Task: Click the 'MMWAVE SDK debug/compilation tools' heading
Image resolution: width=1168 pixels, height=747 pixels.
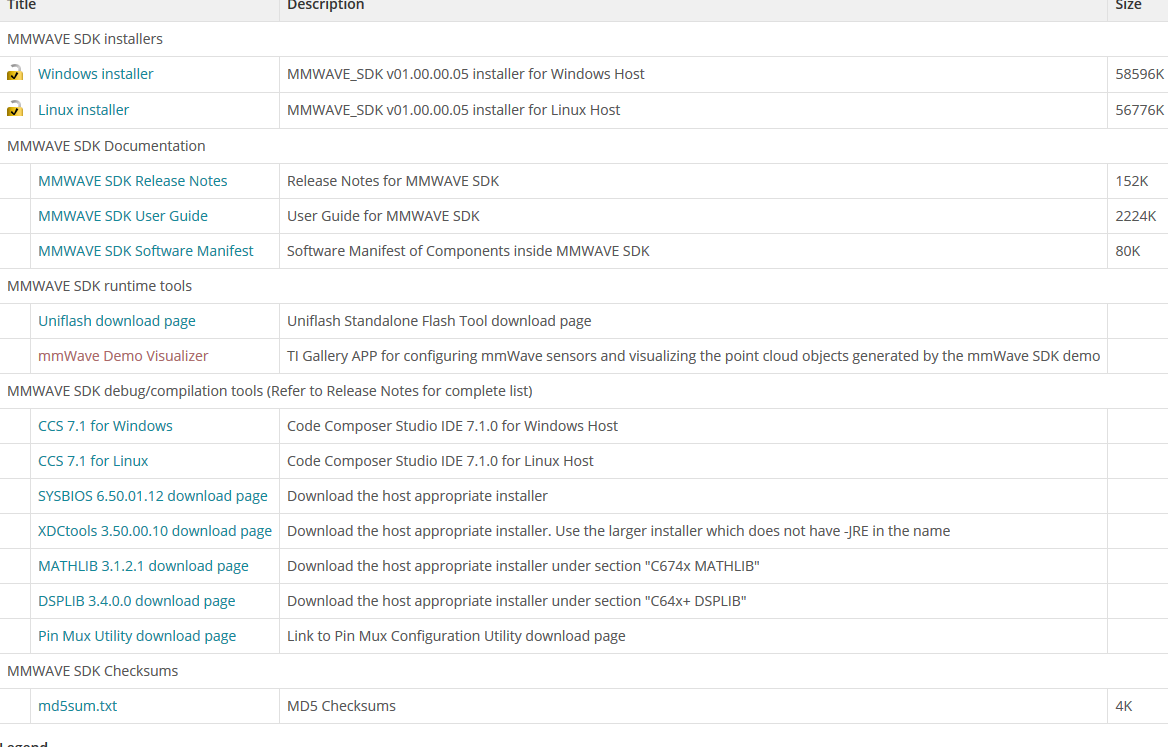Action: tap(270, 391)
